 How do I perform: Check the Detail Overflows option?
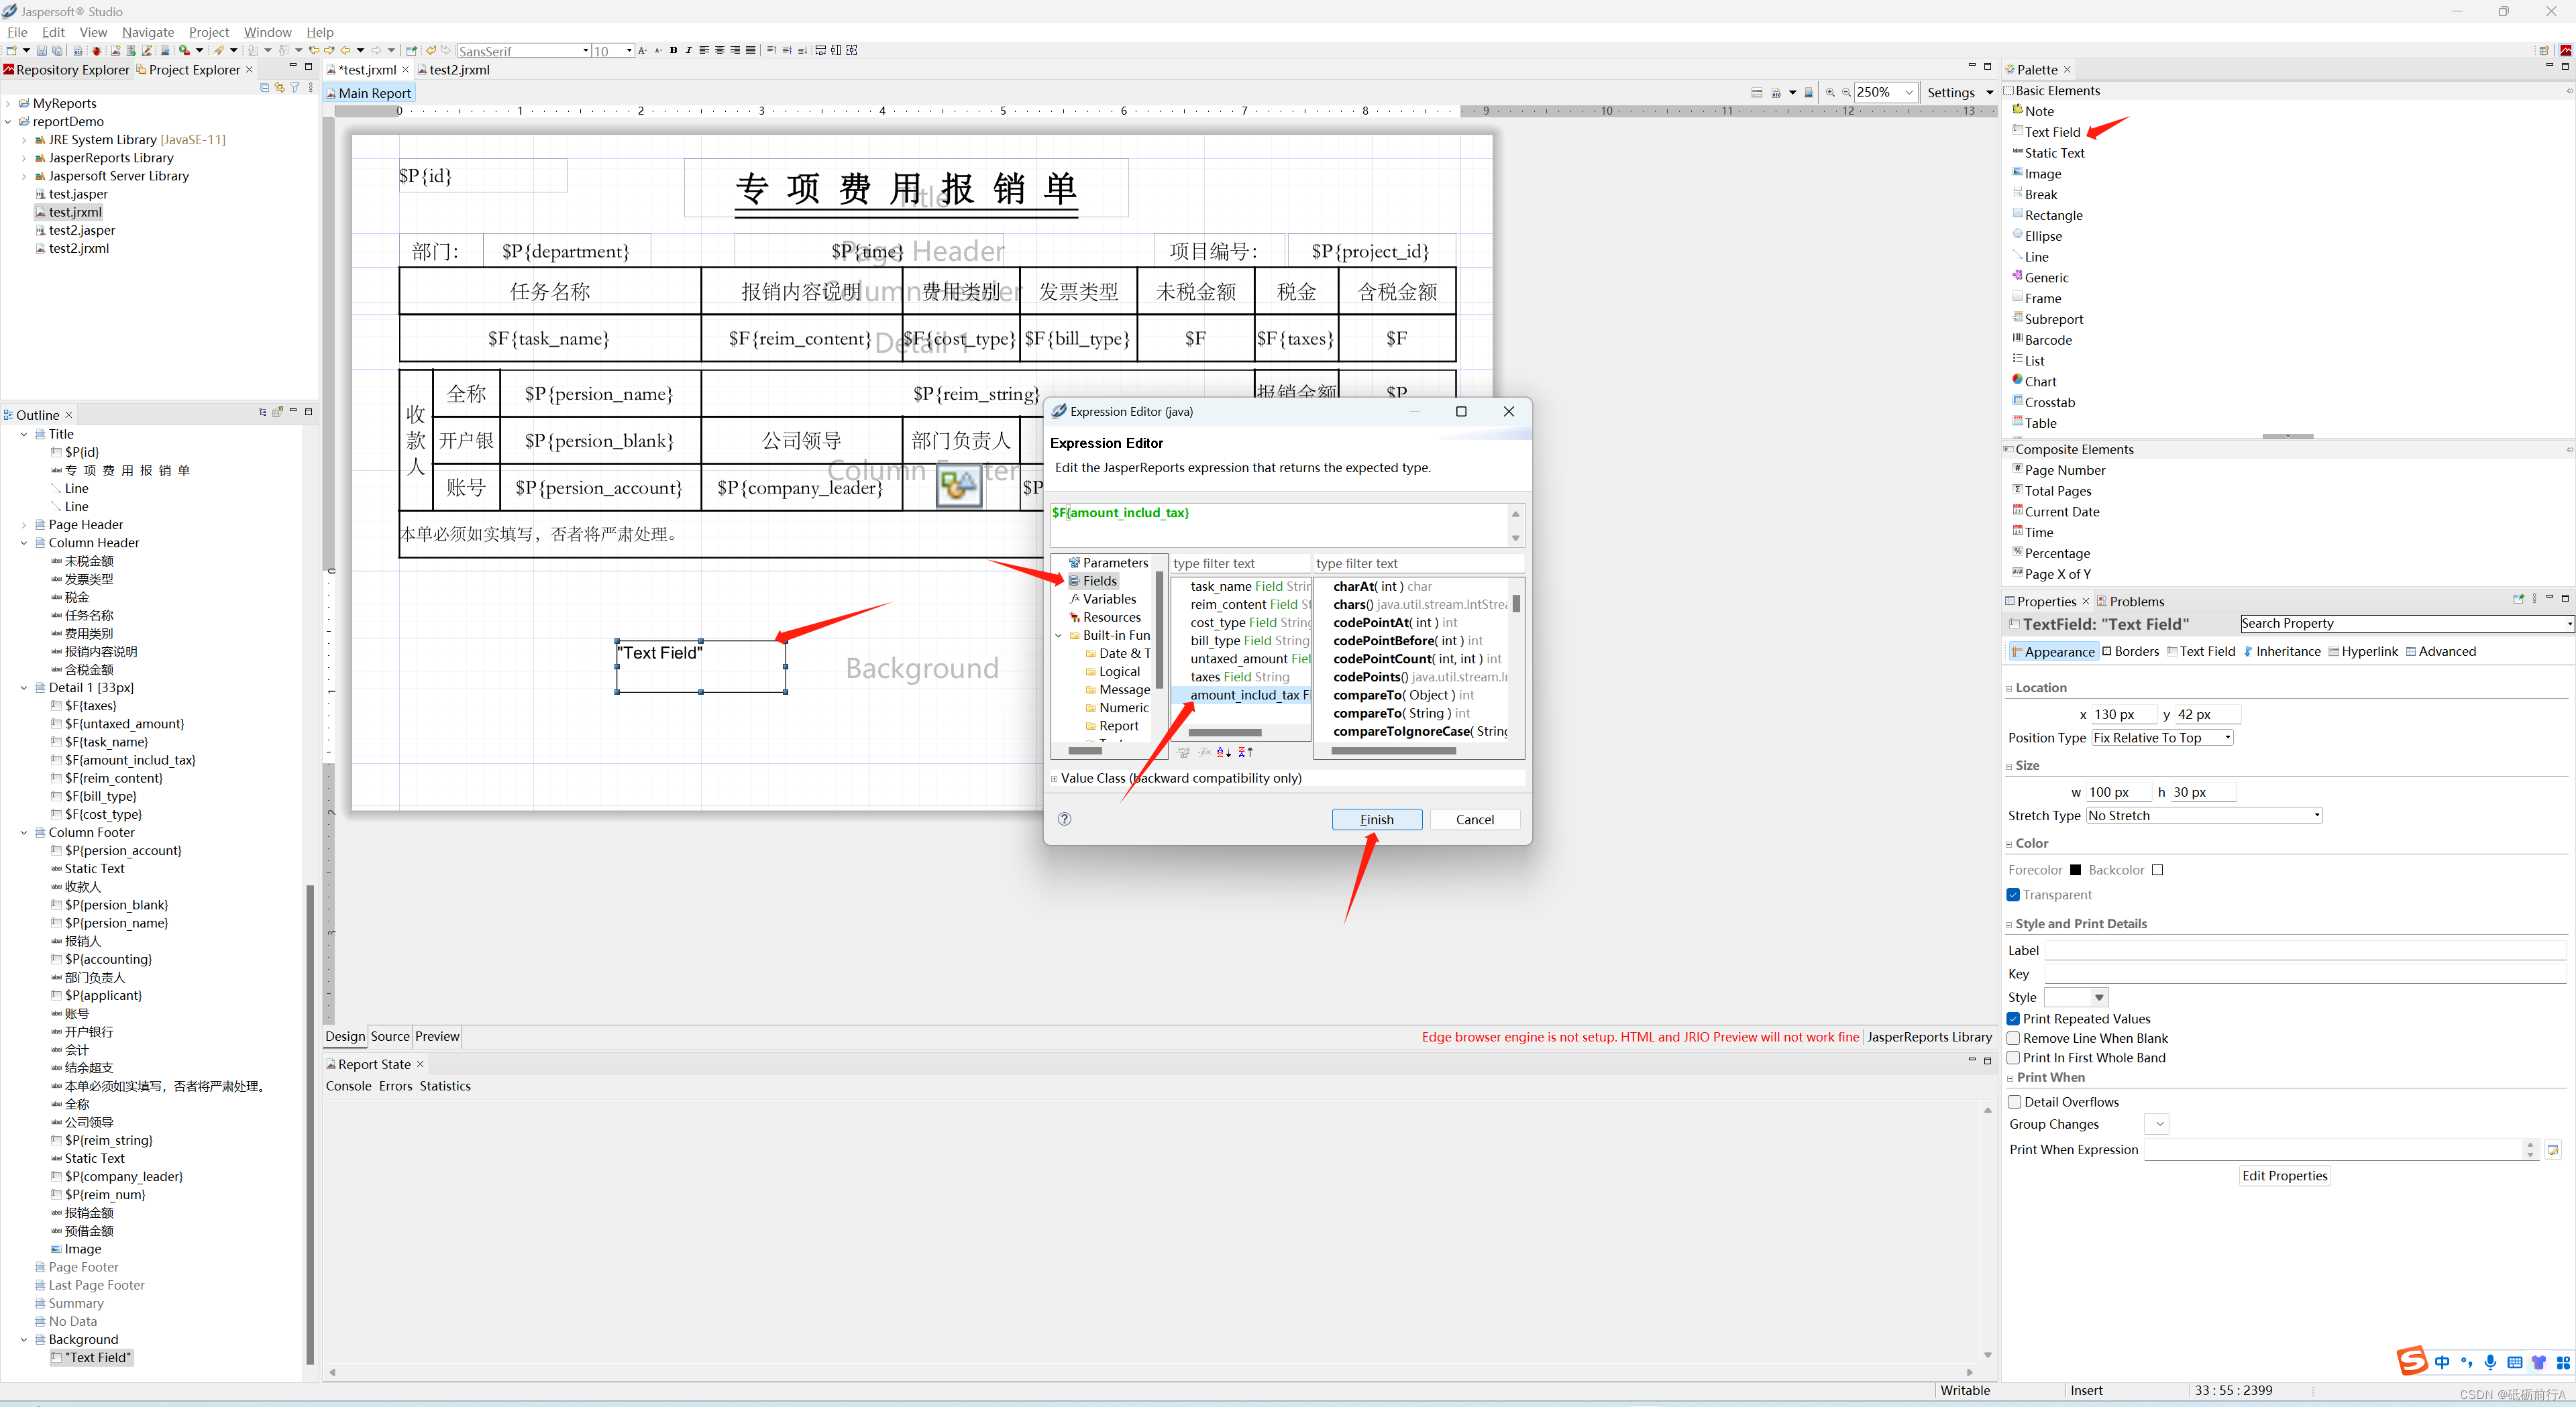[2015, 1102]
